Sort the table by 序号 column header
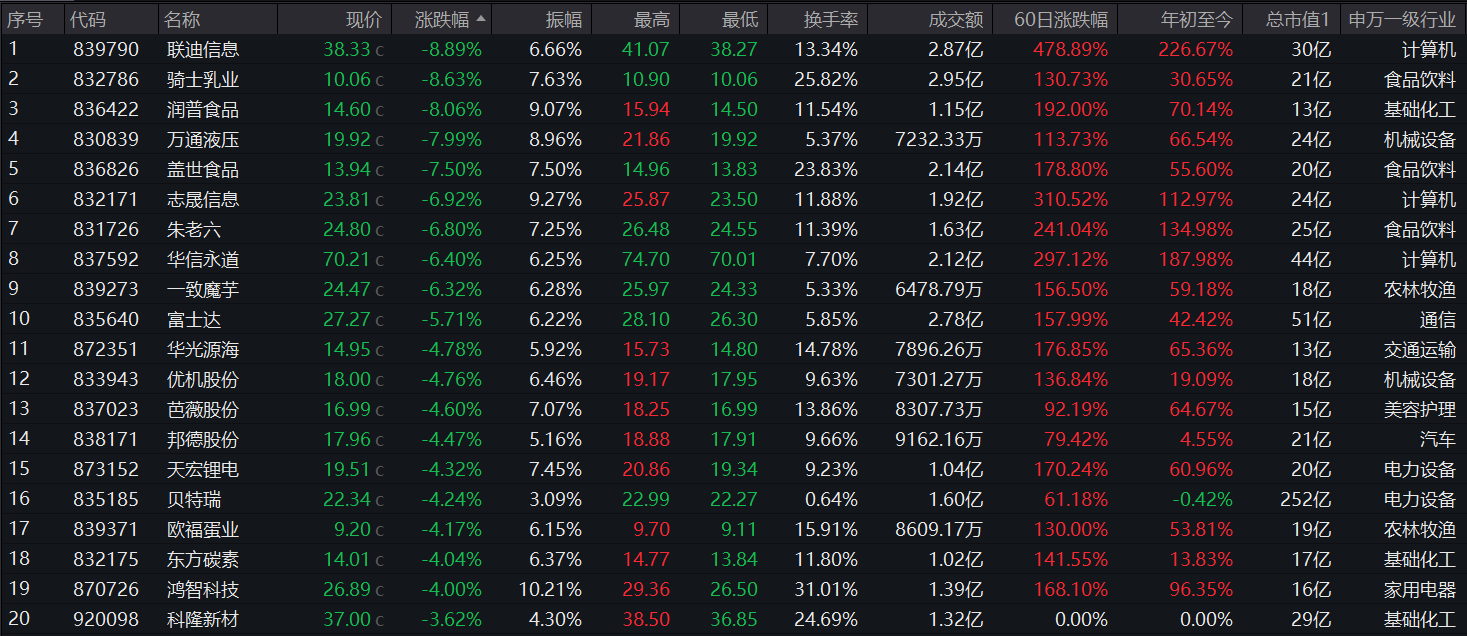The width and height of the screenshot is (1467, 636). [25, 19]
